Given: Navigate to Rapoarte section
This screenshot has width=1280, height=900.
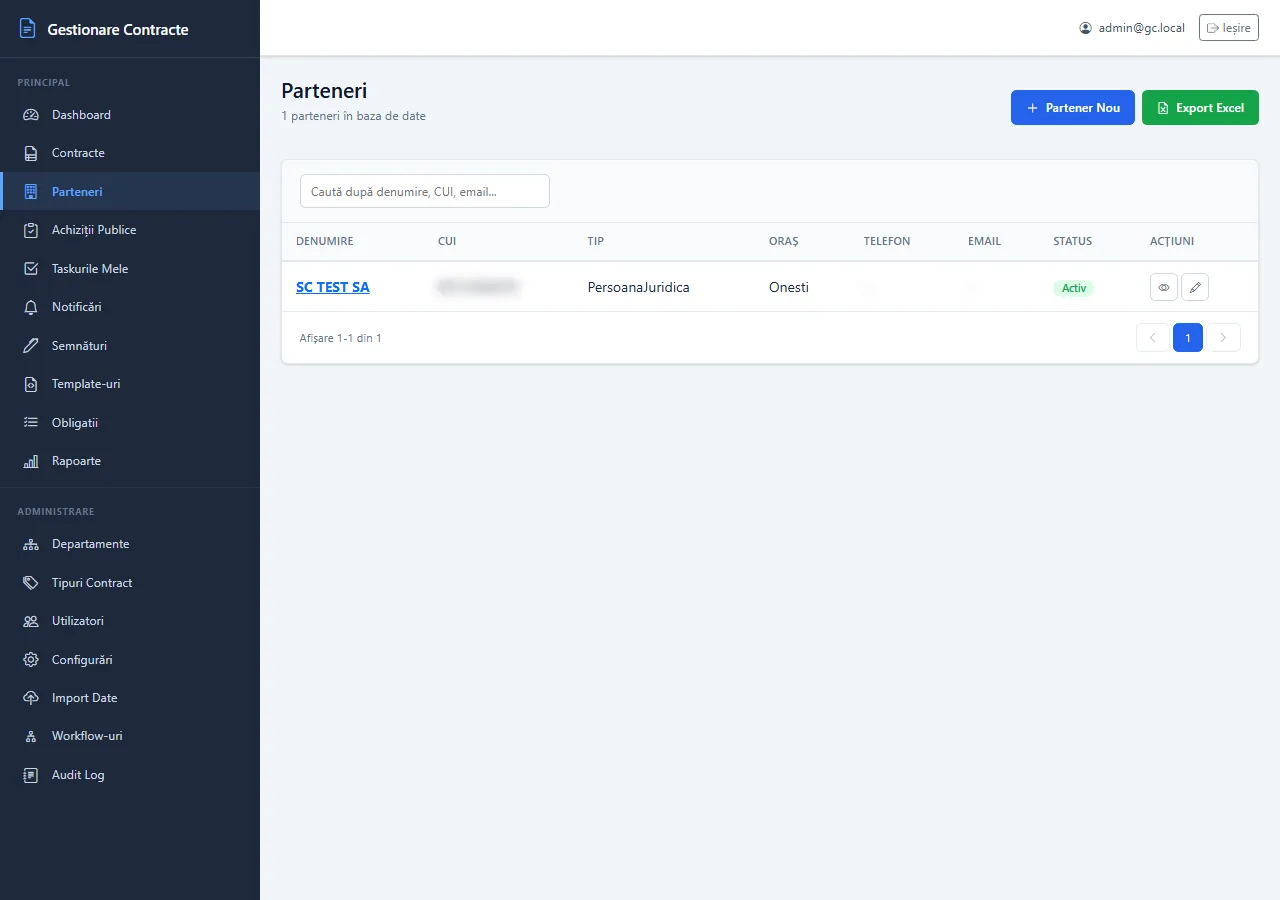Looking at the screenshot, I should pos(130,461).
